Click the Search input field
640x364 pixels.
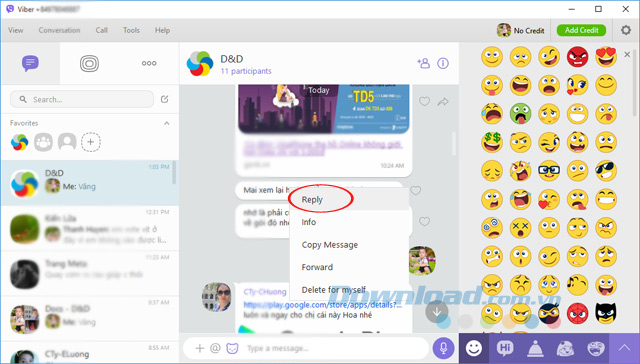click(x=82, y=99)
